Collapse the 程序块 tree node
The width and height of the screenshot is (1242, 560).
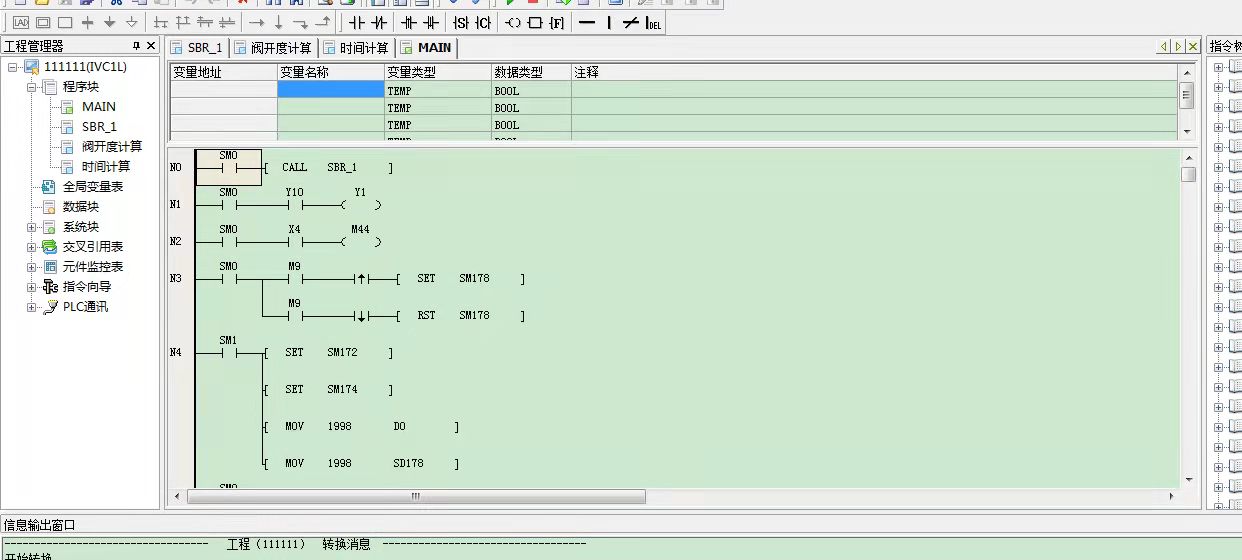[x=32, y=87]
